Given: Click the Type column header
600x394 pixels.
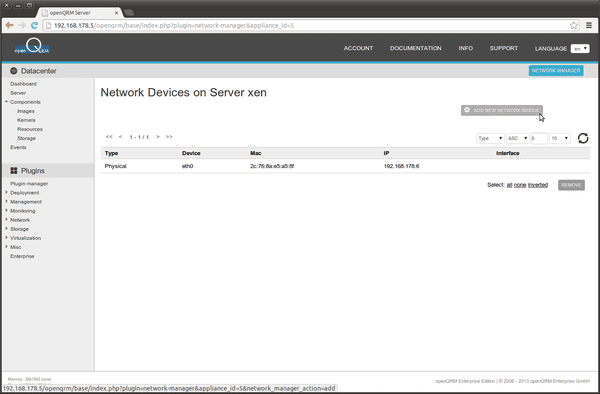Looking at the screenshot, I should 111,153.
